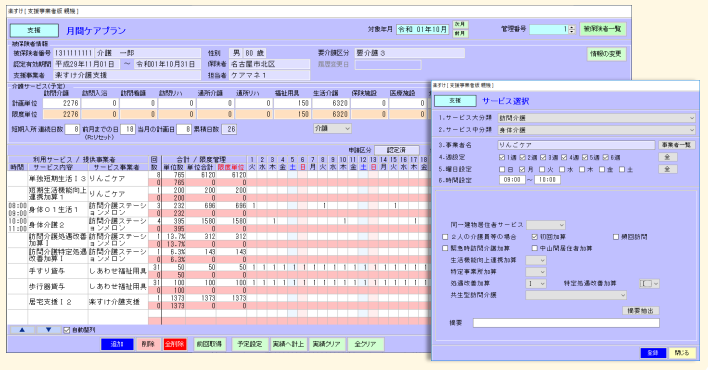The width and height of the screenshot is (708, 370).
Task: Click the 09:00 start time field
Action: (x=512, y=180)
